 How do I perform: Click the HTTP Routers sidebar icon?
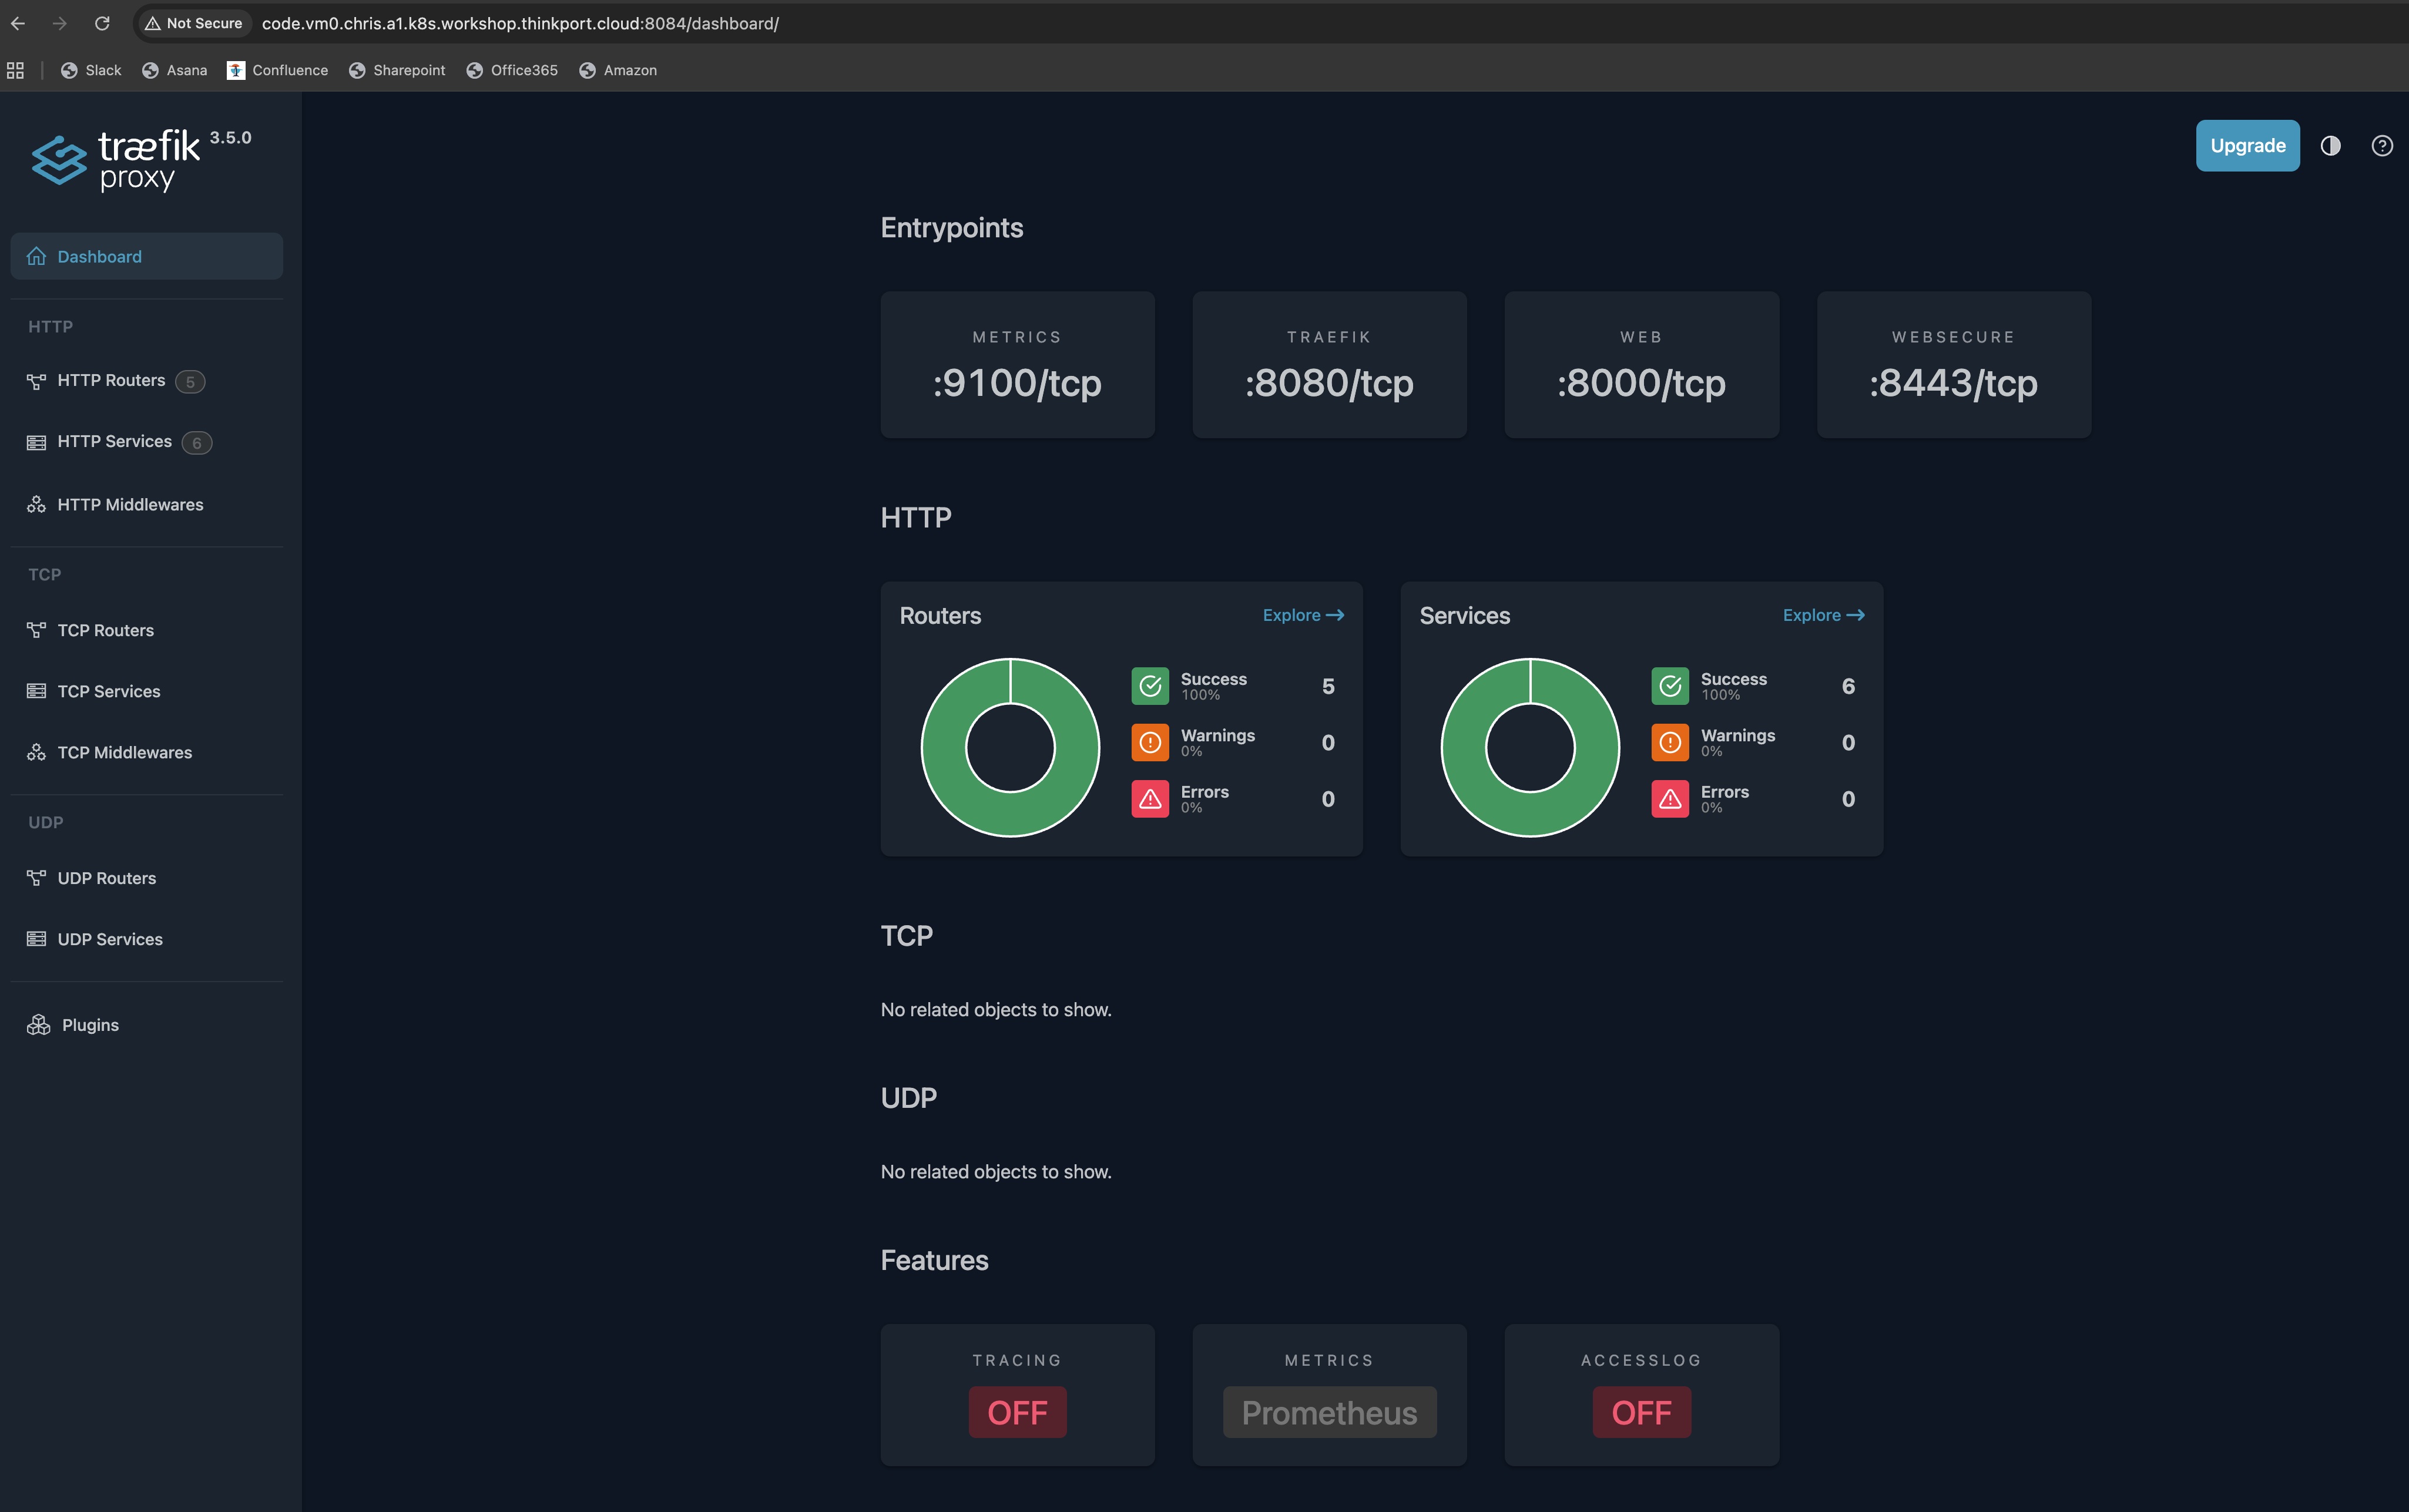click(36, 381)
